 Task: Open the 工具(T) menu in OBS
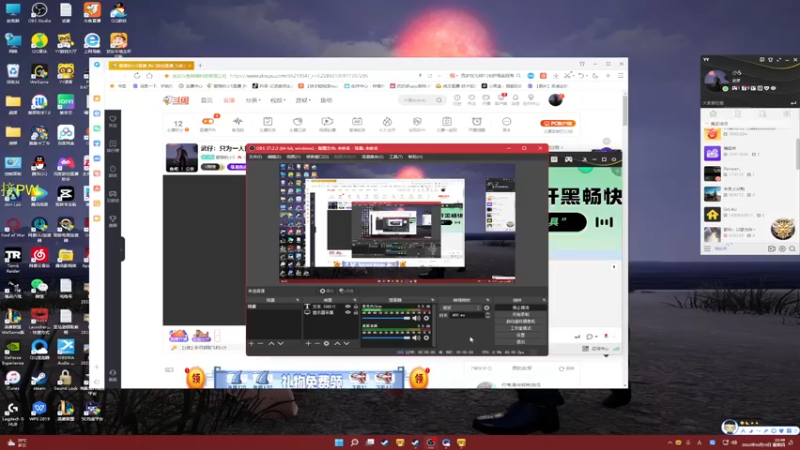coord(396,157)
